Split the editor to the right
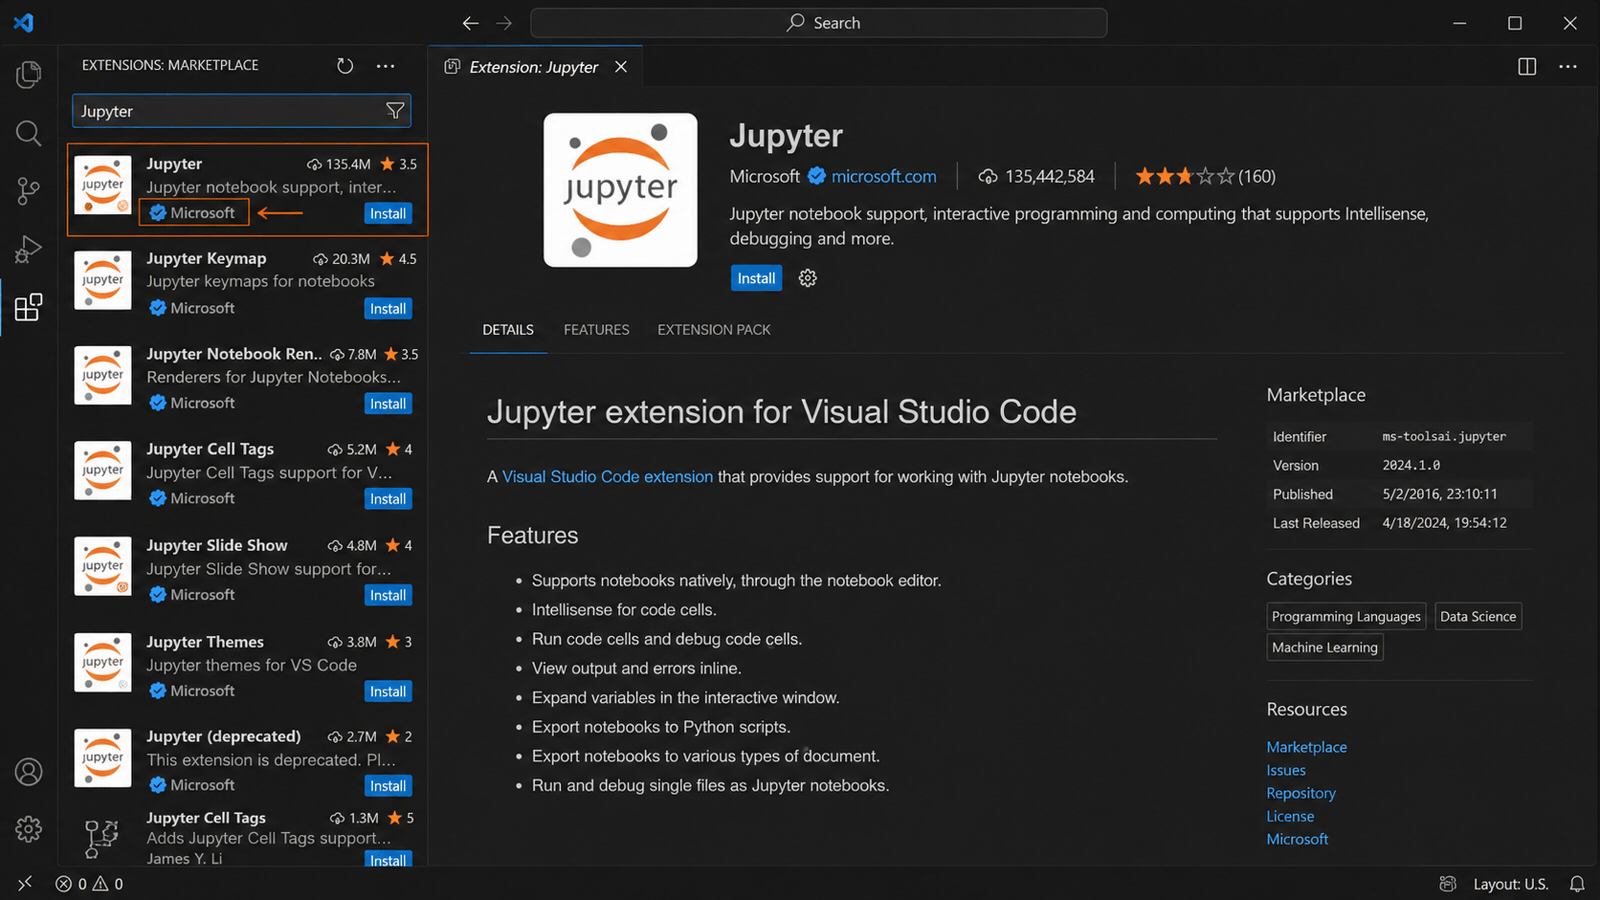This screenshot has height=900, width=1600. pyautogui.click(x=1527, y=67)
